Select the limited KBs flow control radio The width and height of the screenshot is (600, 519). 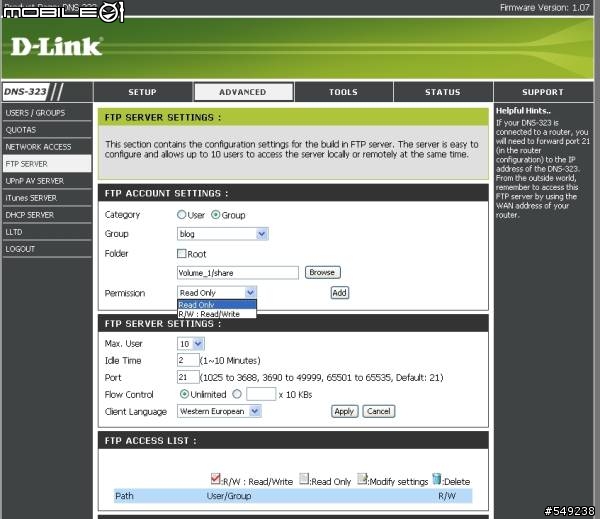[237, 394]
